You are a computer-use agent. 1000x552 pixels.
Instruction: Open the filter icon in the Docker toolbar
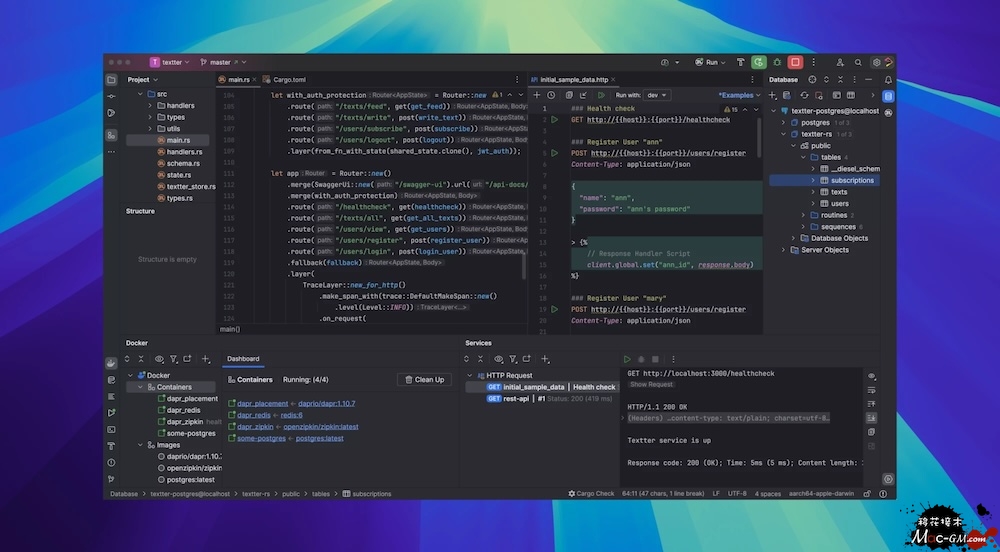(x=173, y=358)
